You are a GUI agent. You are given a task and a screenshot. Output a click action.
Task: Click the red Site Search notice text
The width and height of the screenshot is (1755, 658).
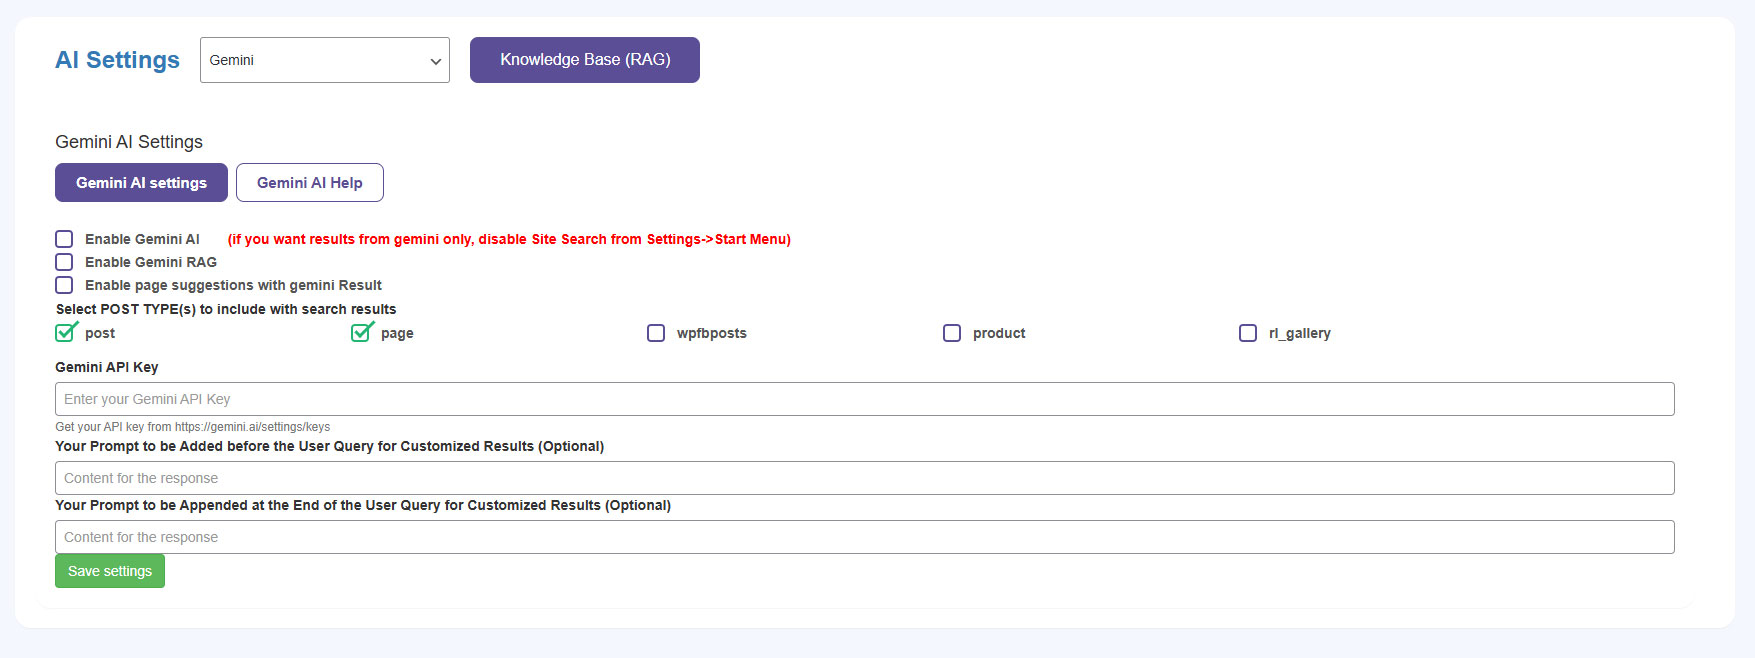tap(508, 239)
